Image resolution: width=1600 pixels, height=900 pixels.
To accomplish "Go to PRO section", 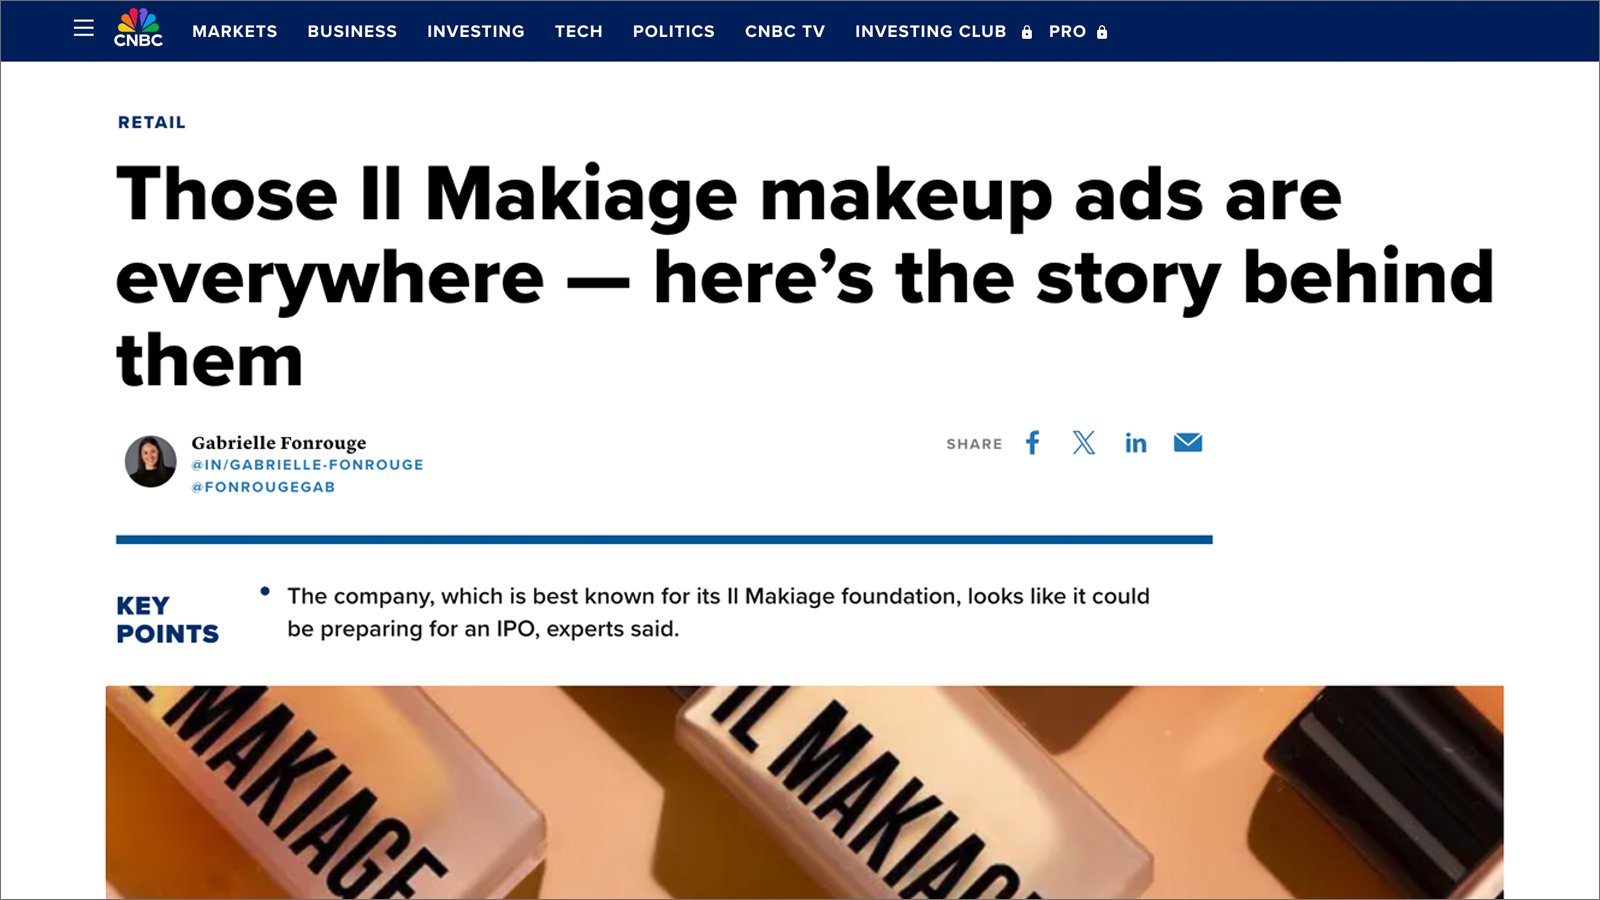I will click(1067, 31).
